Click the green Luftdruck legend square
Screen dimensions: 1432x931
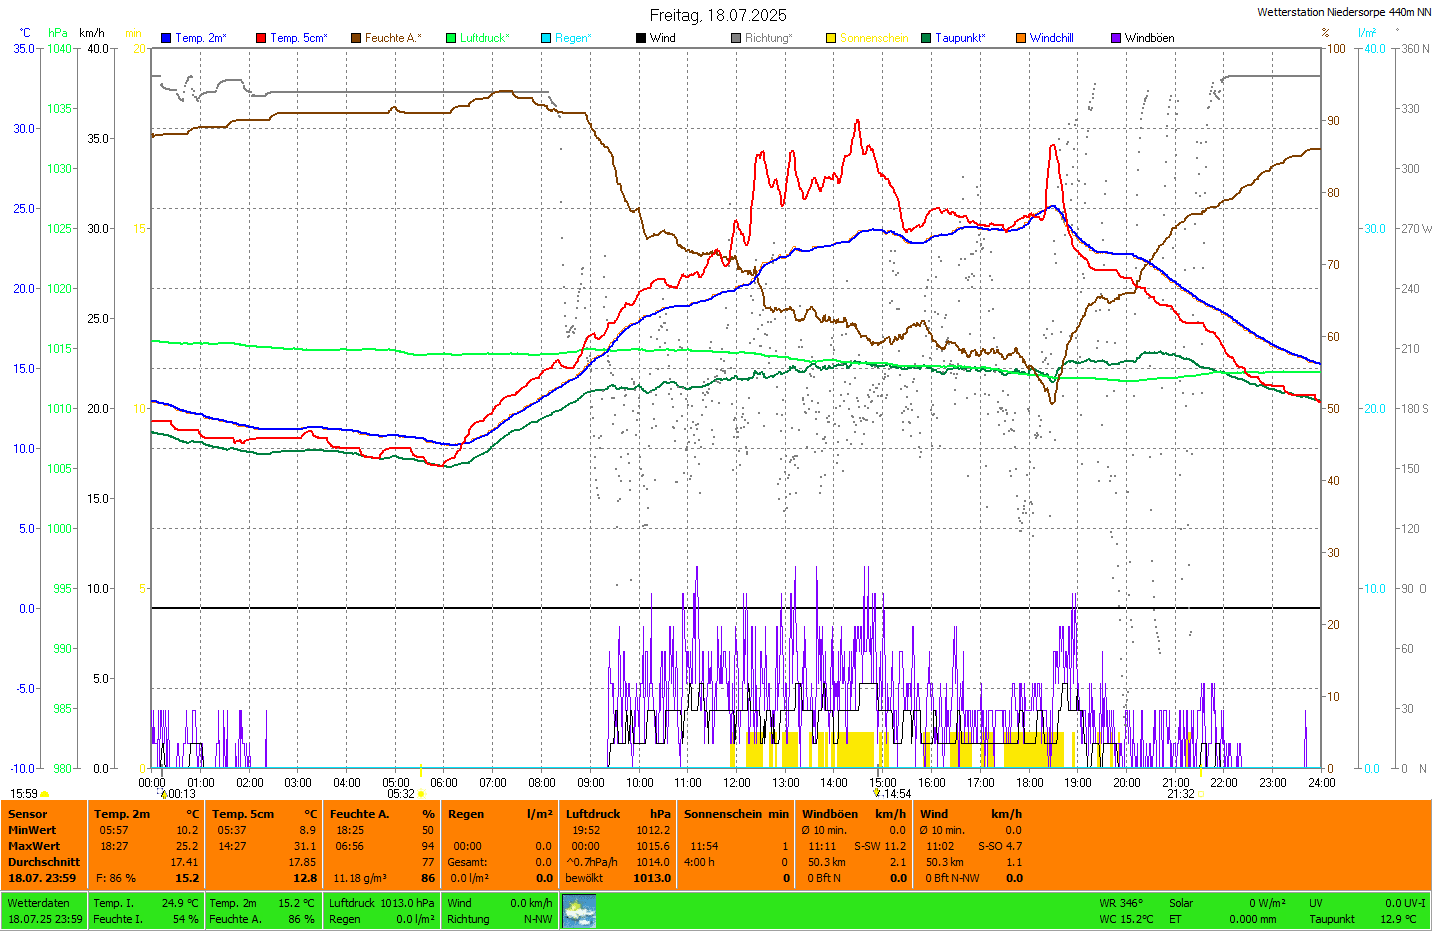pos(451,38)
